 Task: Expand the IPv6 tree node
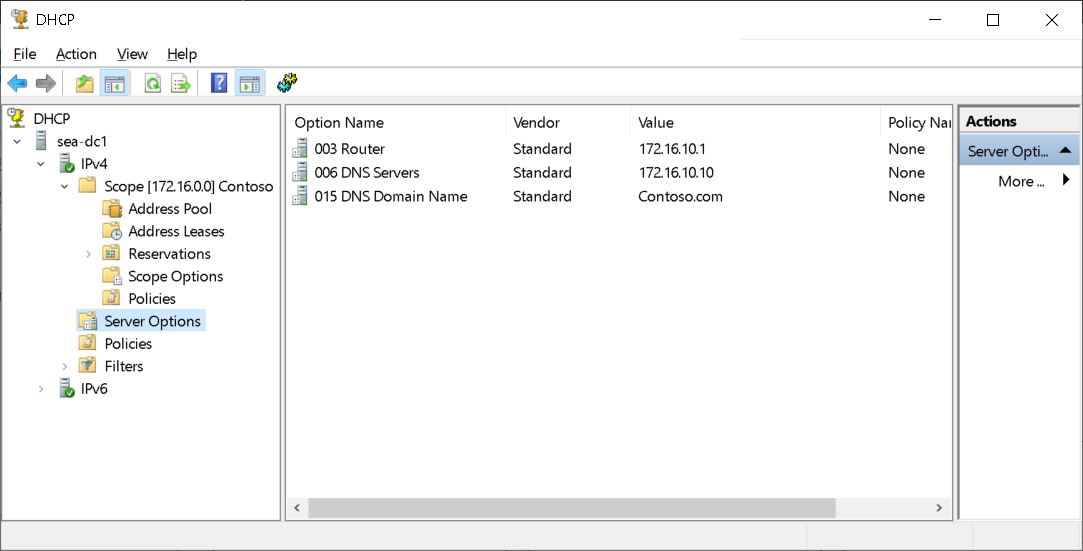pyautogui.click(x=41, y=389)
